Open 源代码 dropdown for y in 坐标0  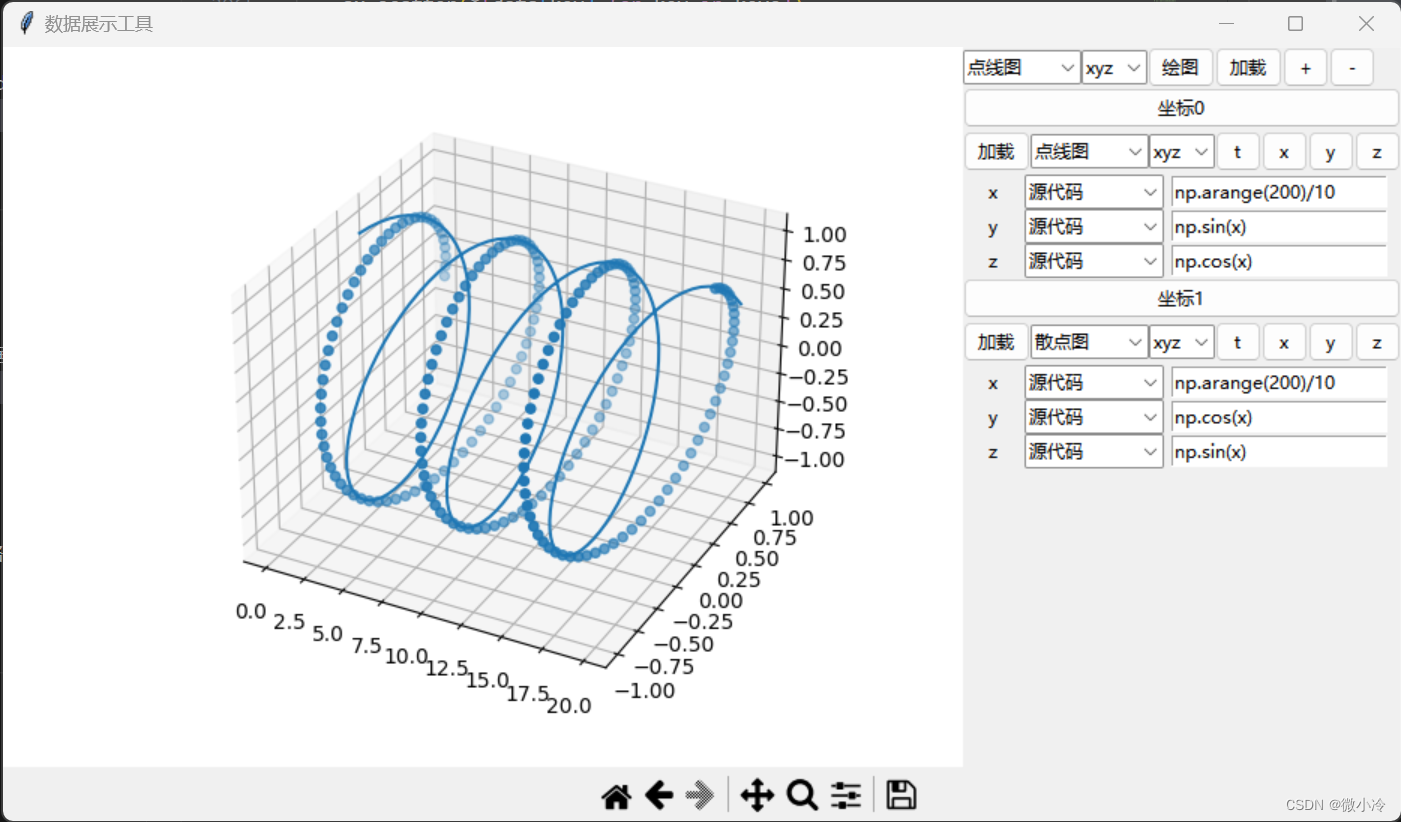(x=1094, y=227)
